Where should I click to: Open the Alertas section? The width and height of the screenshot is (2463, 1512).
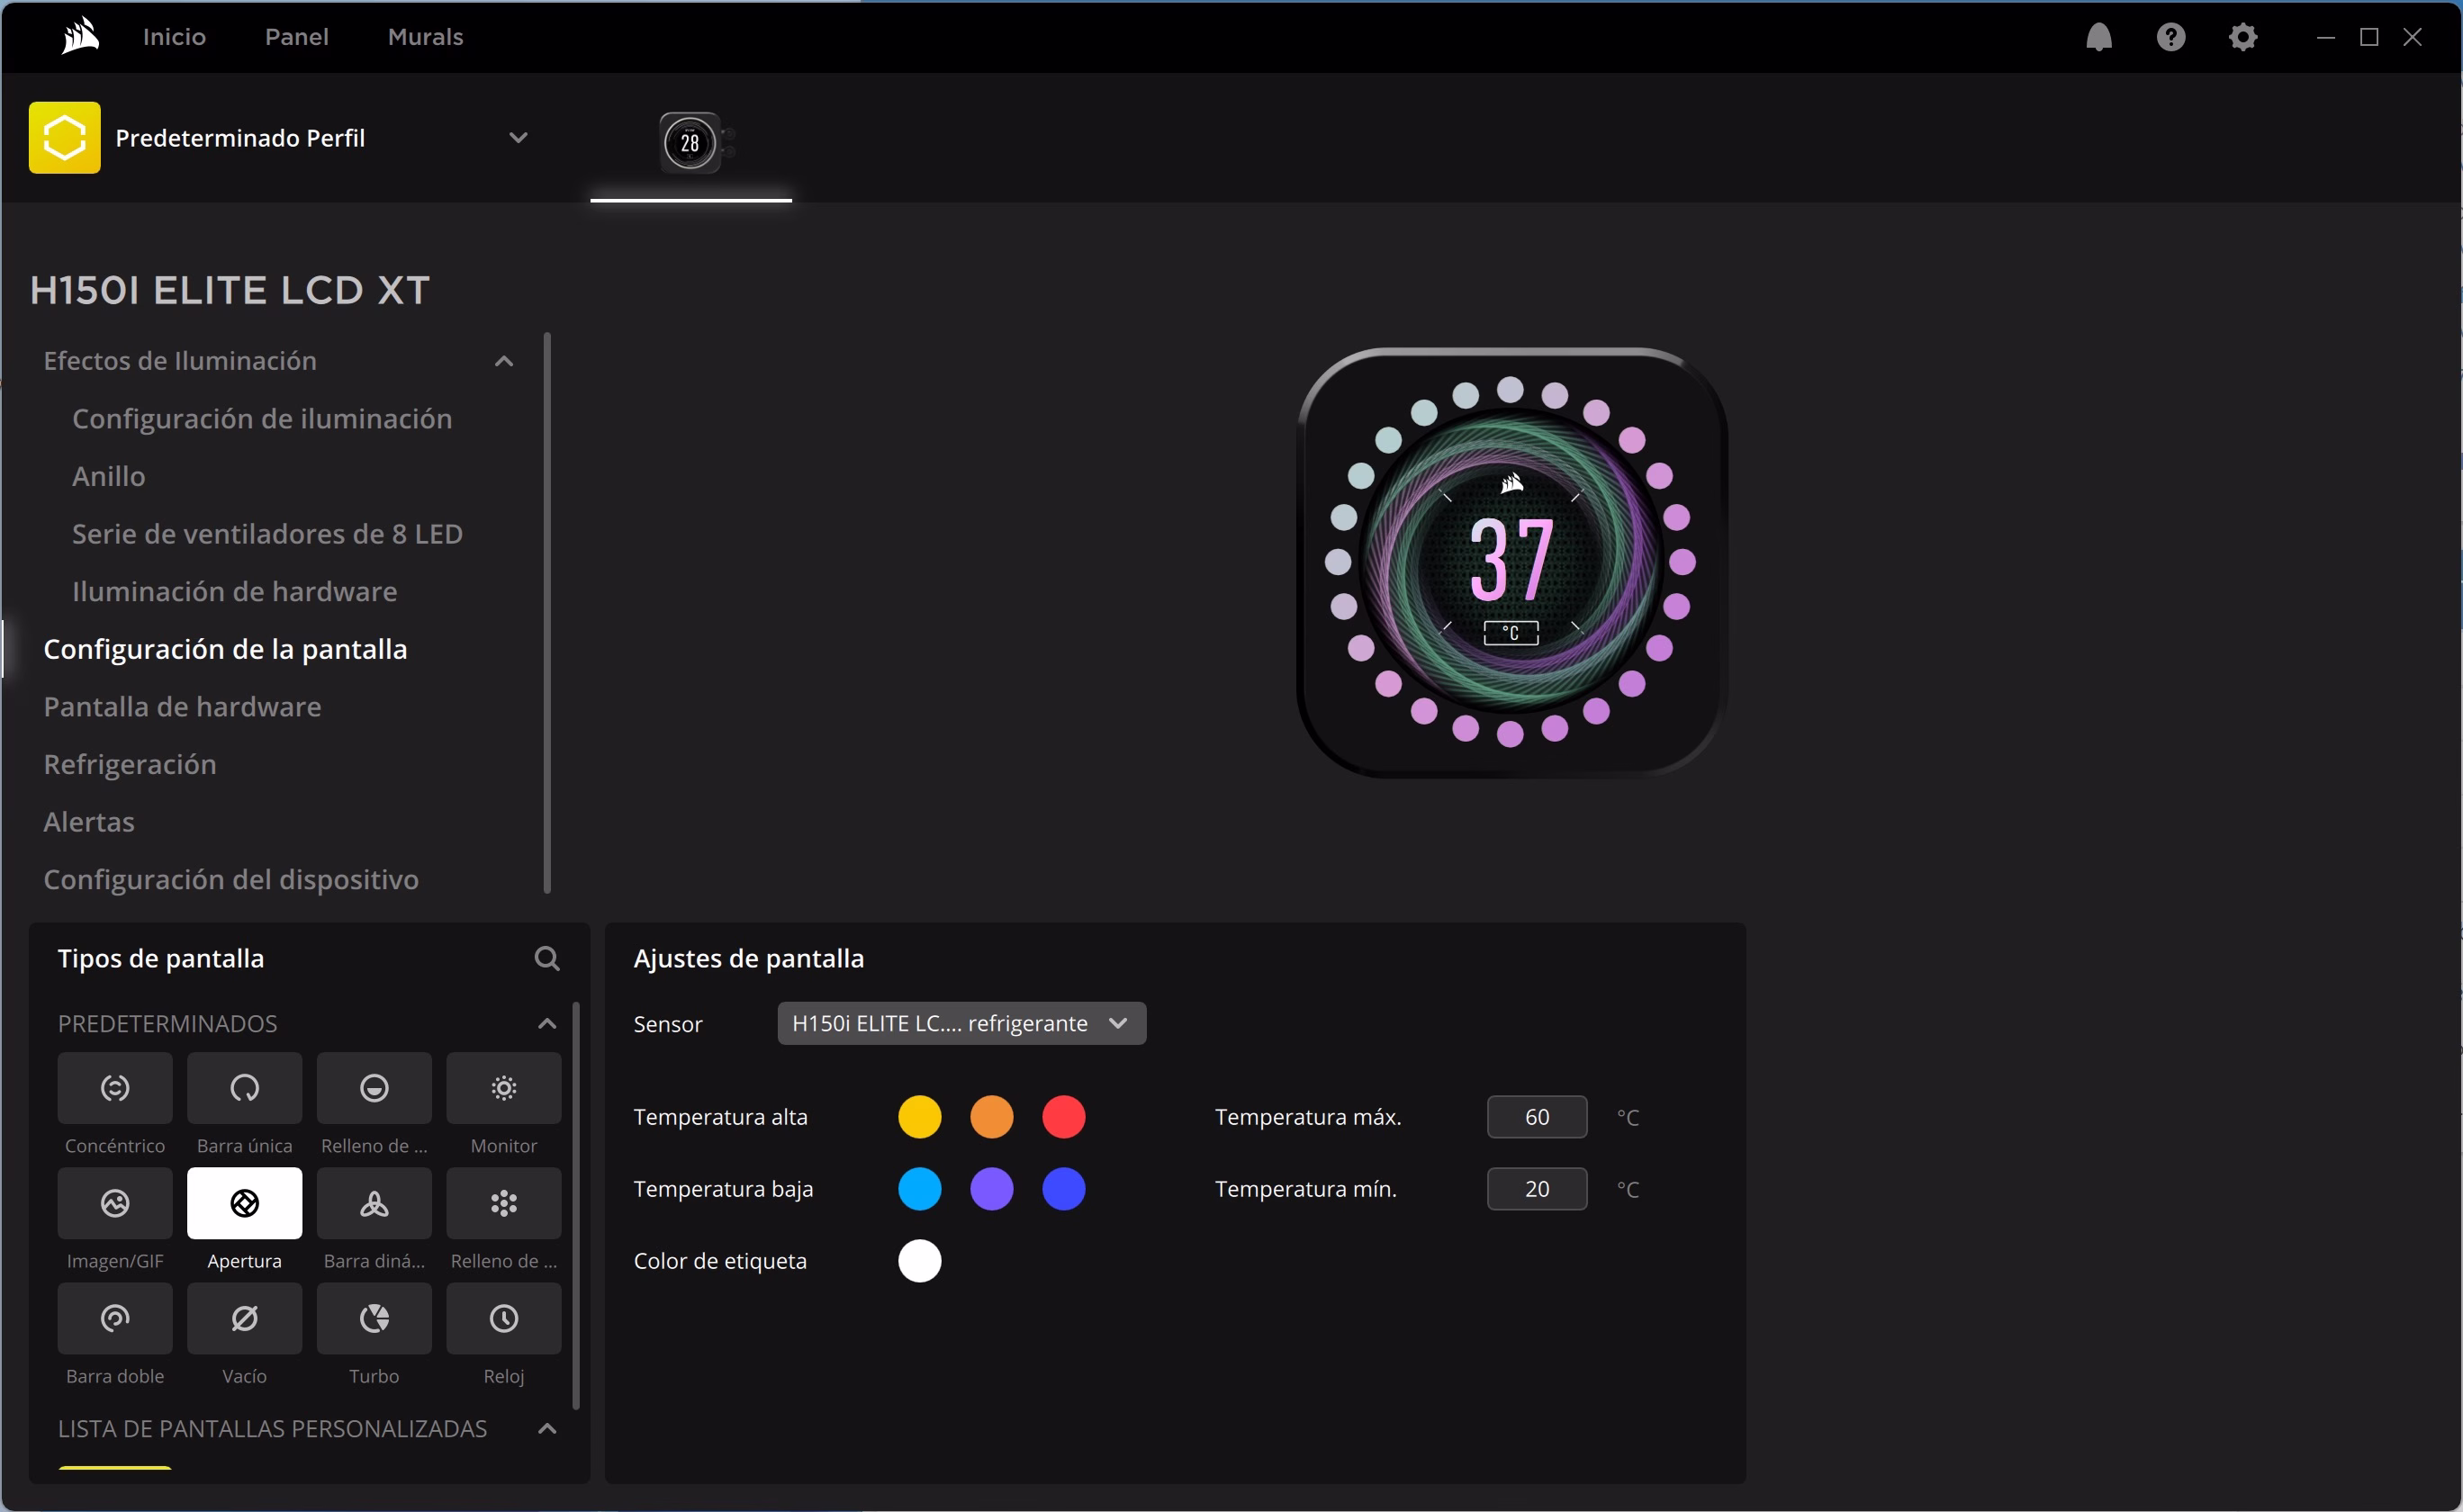pyautogui.click(x=89, y=822)
